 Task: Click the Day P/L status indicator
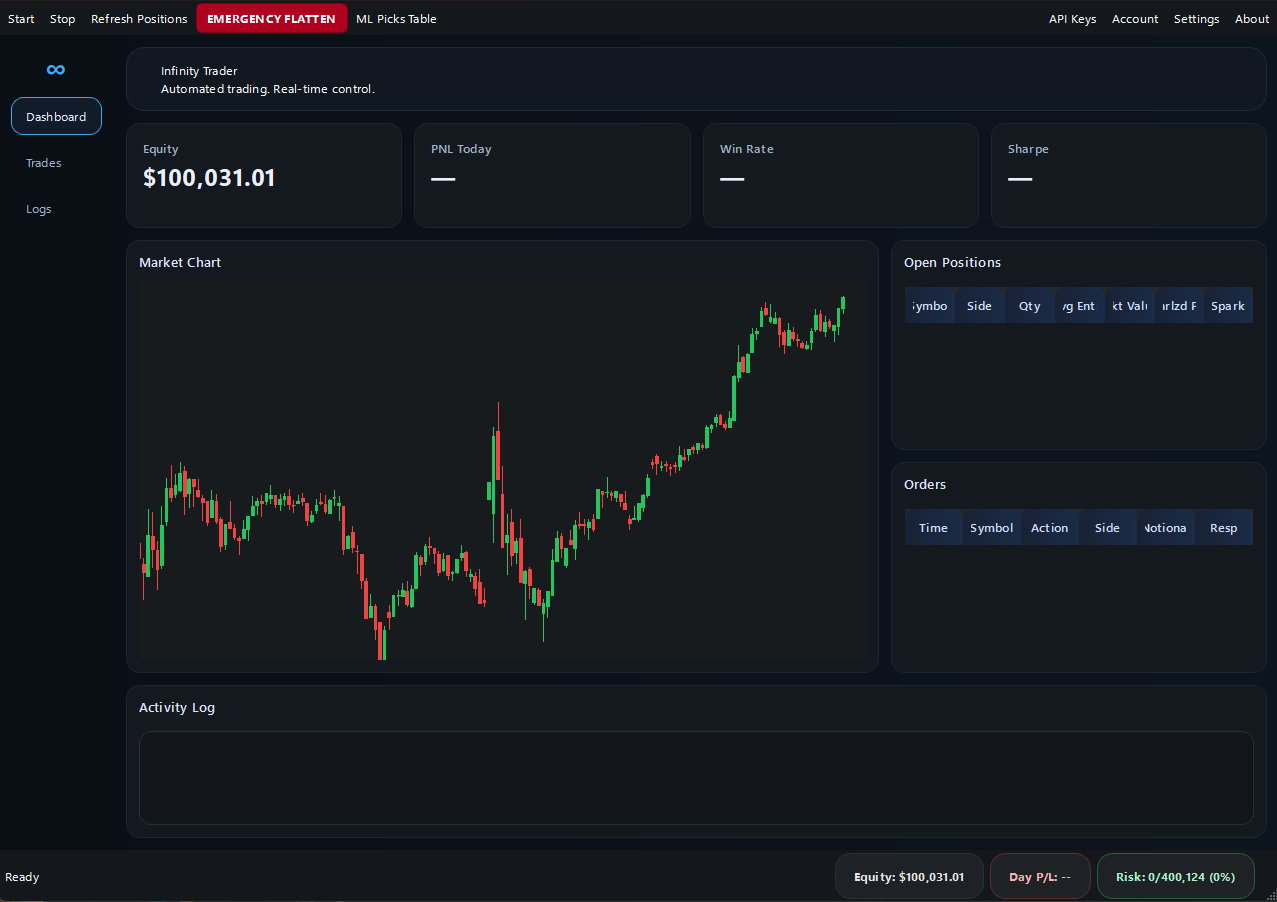point(1040,877)
